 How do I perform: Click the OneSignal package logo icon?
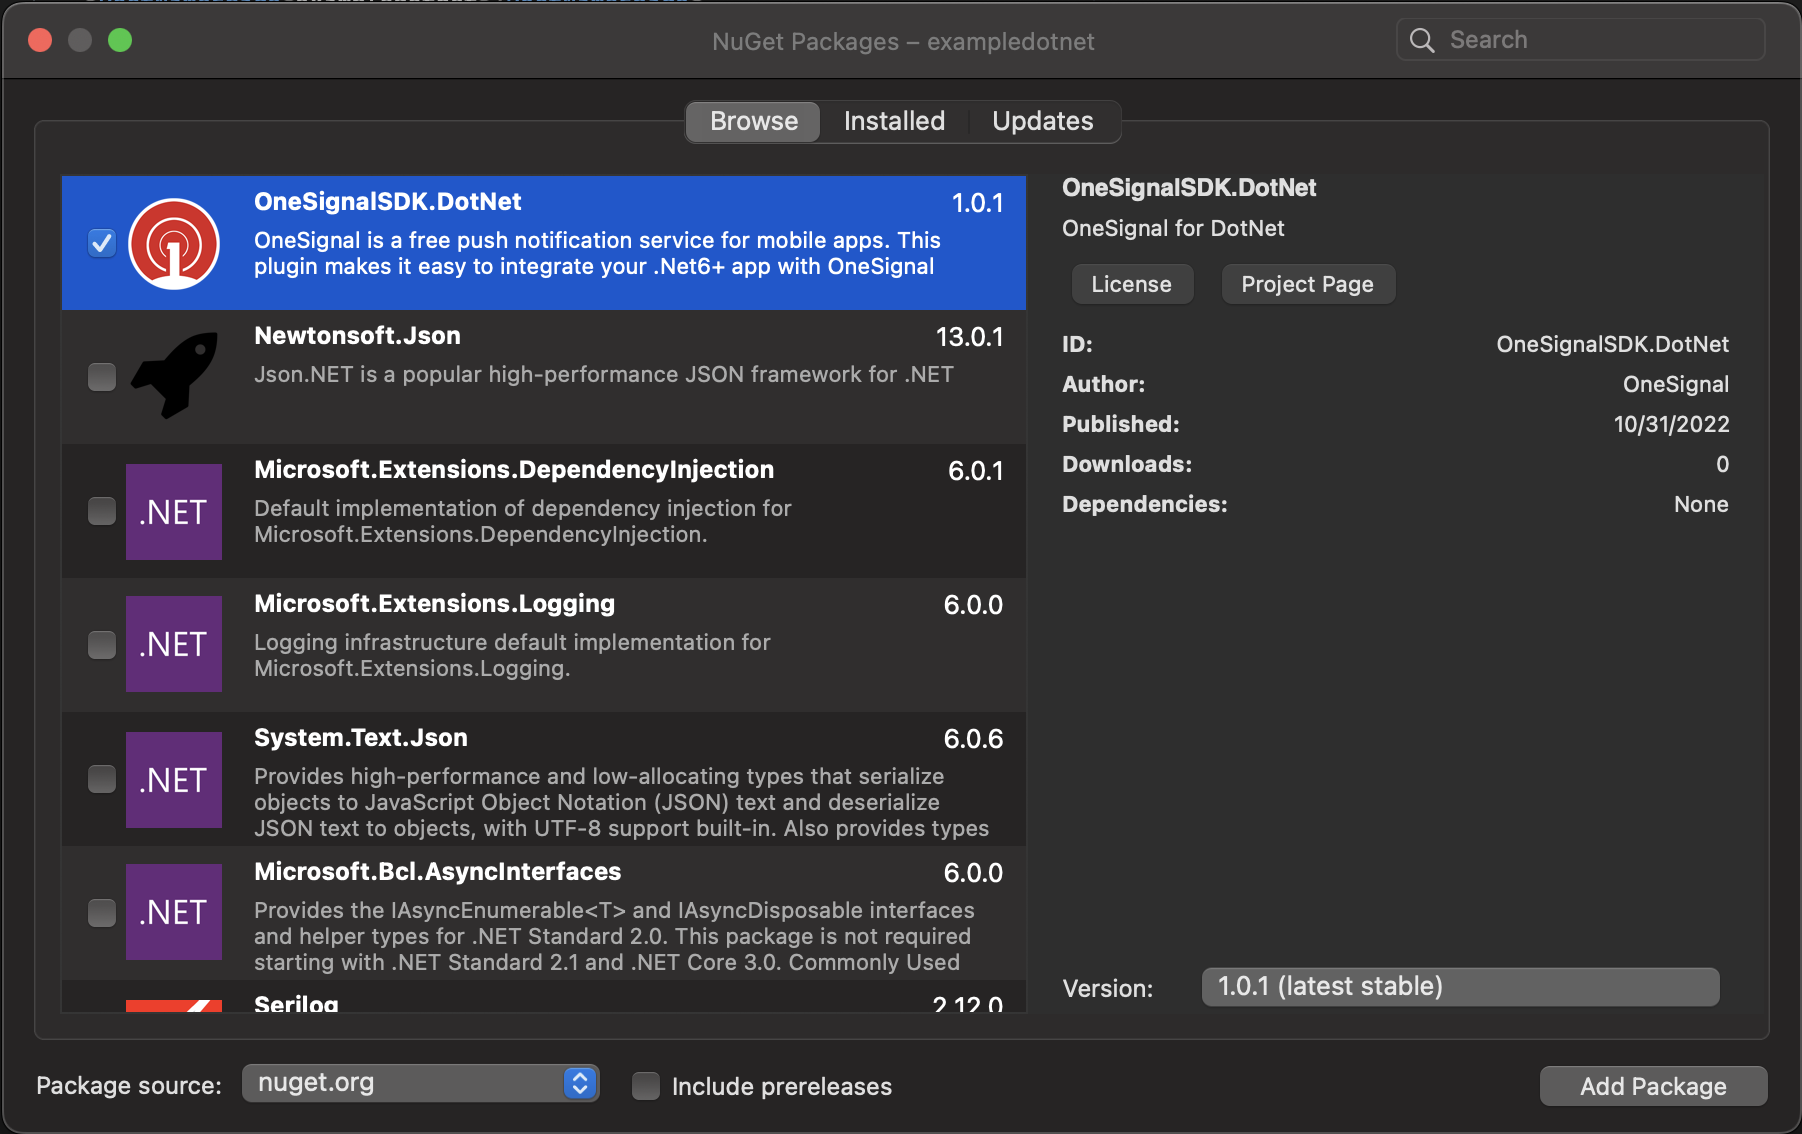[x=174, y=243]
